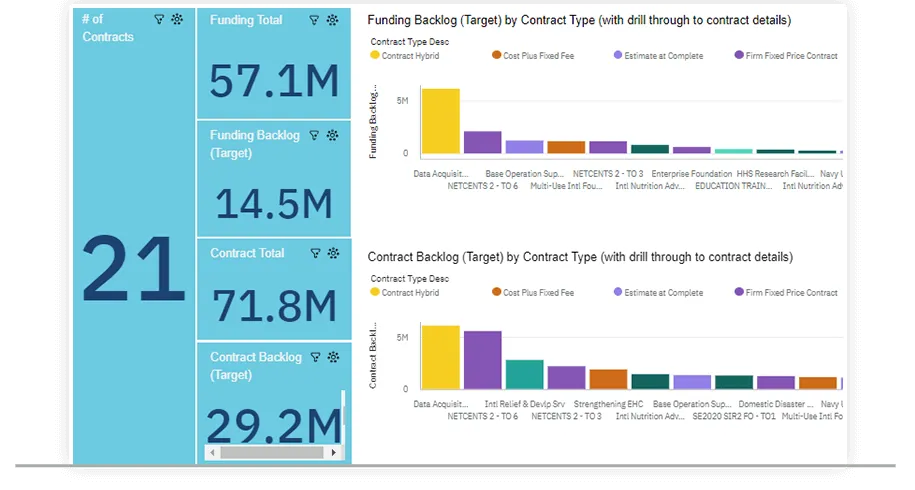Click purple NETCENTS 2 - TO 3 bar in Contract Backlog chart

tap(566, 377)
